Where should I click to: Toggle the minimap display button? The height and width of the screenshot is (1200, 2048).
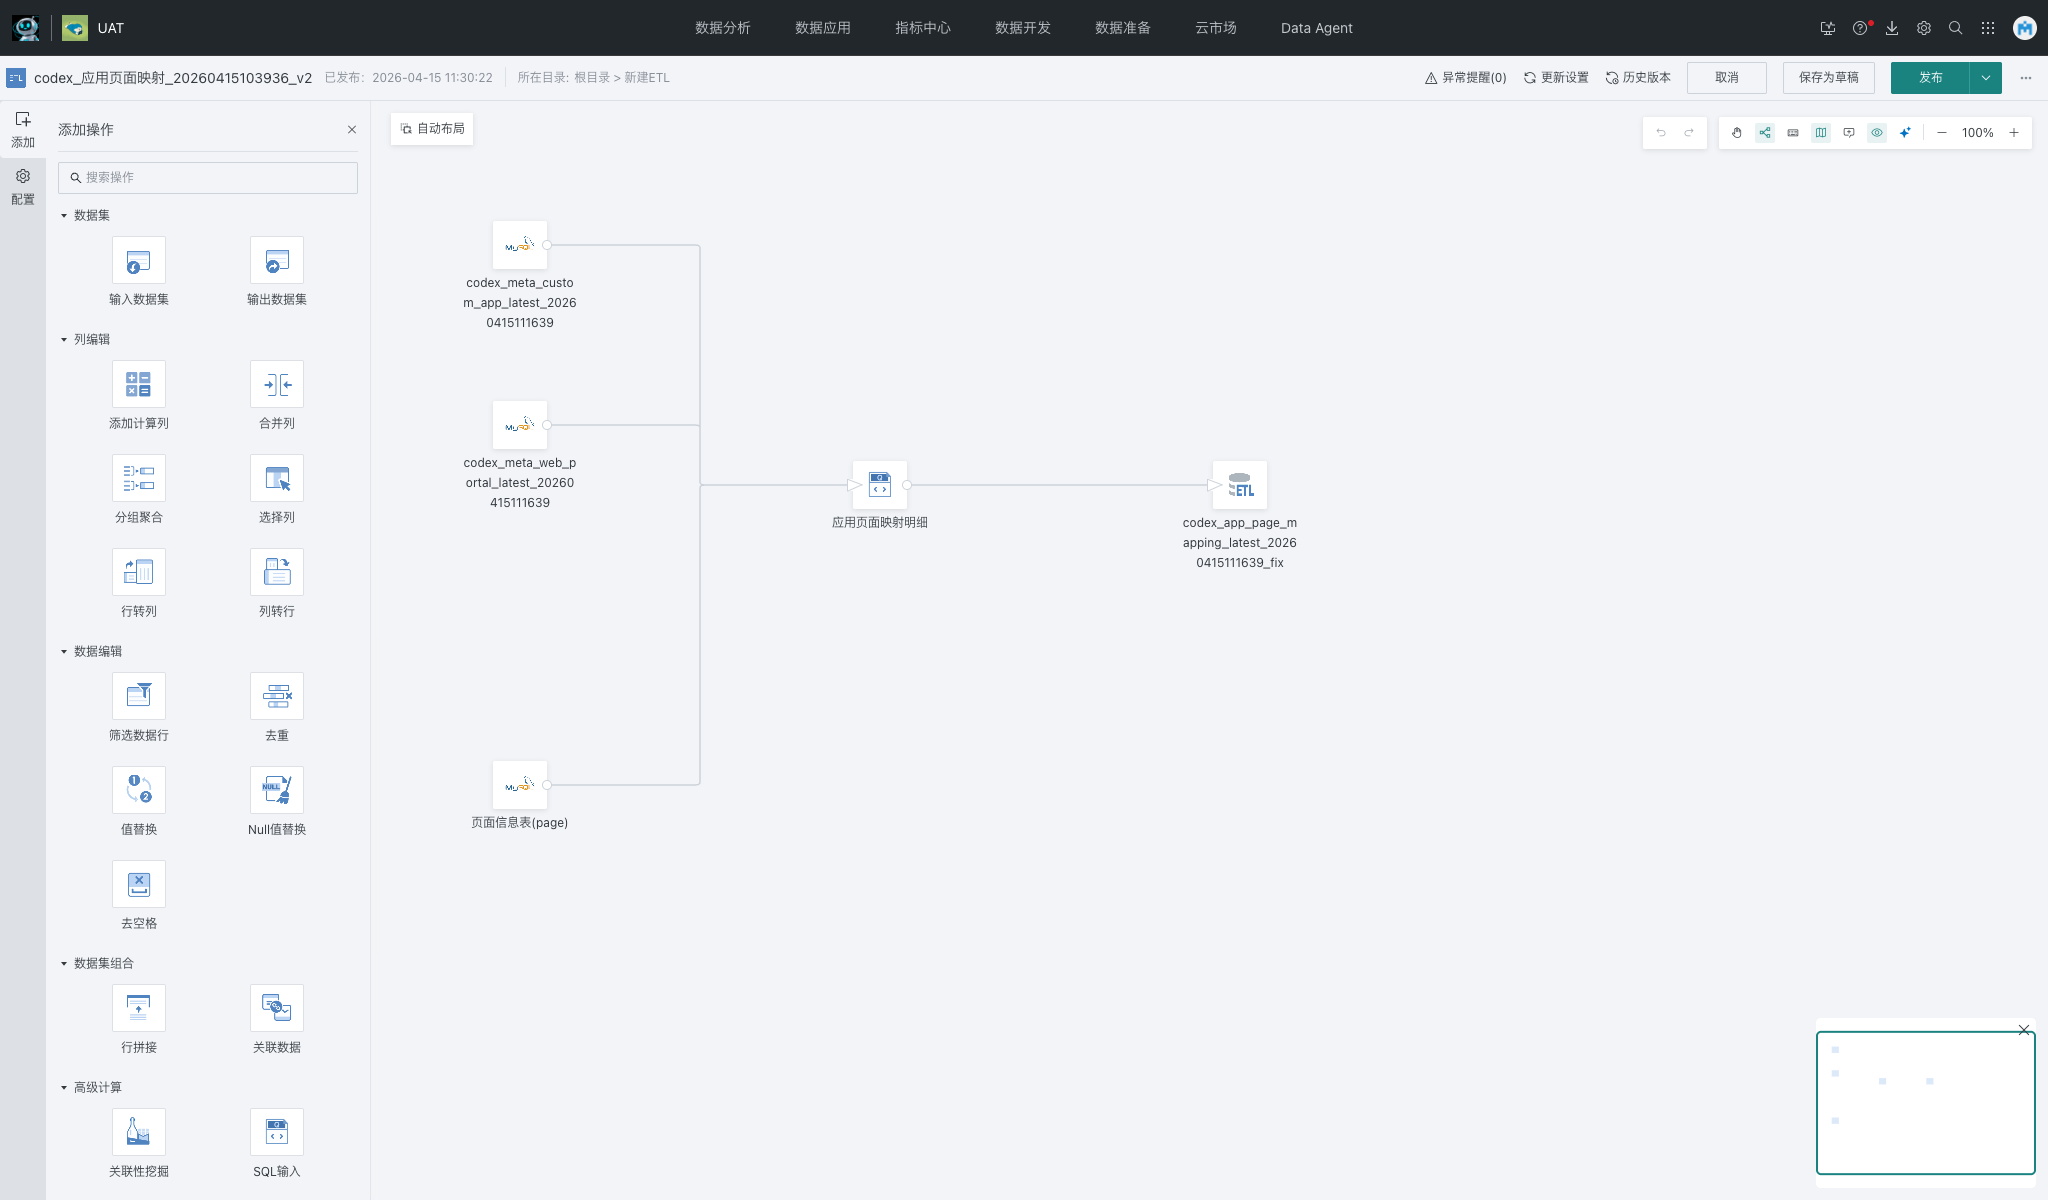click(1821, 133)
